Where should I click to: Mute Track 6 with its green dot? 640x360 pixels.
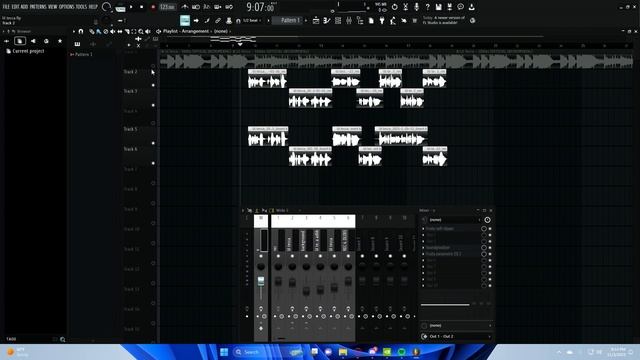pyautogui.click(x=153, y=163)
